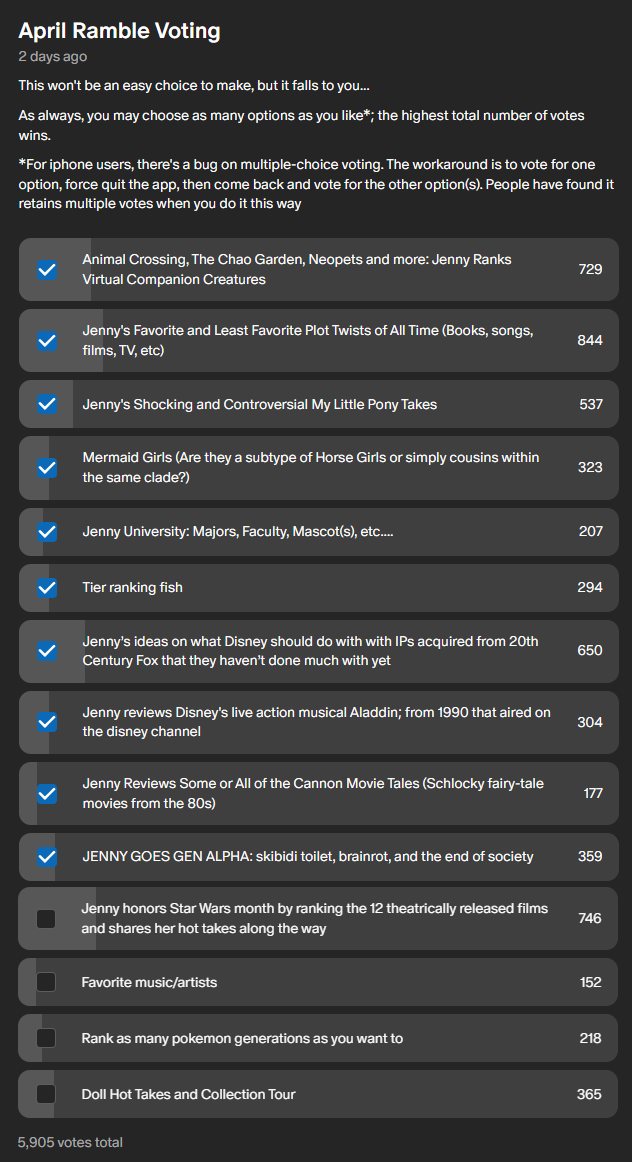The image size is (632, 1162).
Task: Uncheck the Mermaid Girls option checkbox
Action: (x=47, y=468)
